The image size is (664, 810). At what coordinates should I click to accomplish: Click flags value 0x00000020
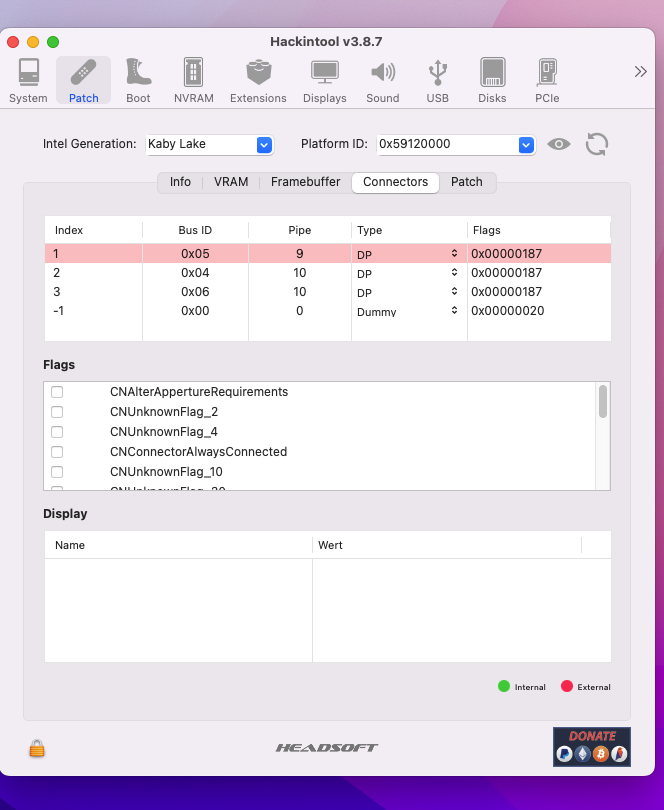tap(507, 311)
